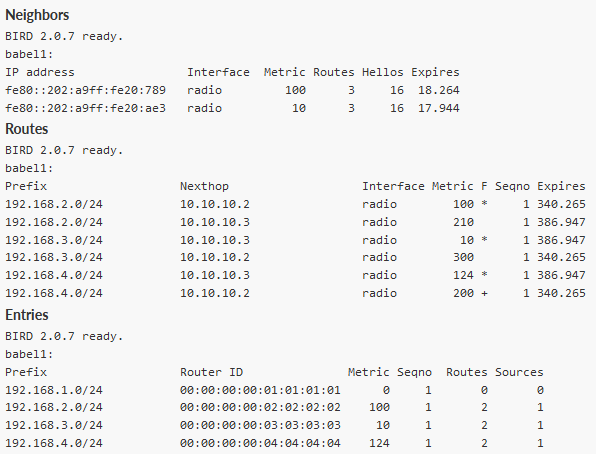The height and width of the screenshot is (454, 596).
Task: Click the Nexthop column header
Action: click(204, 186)
